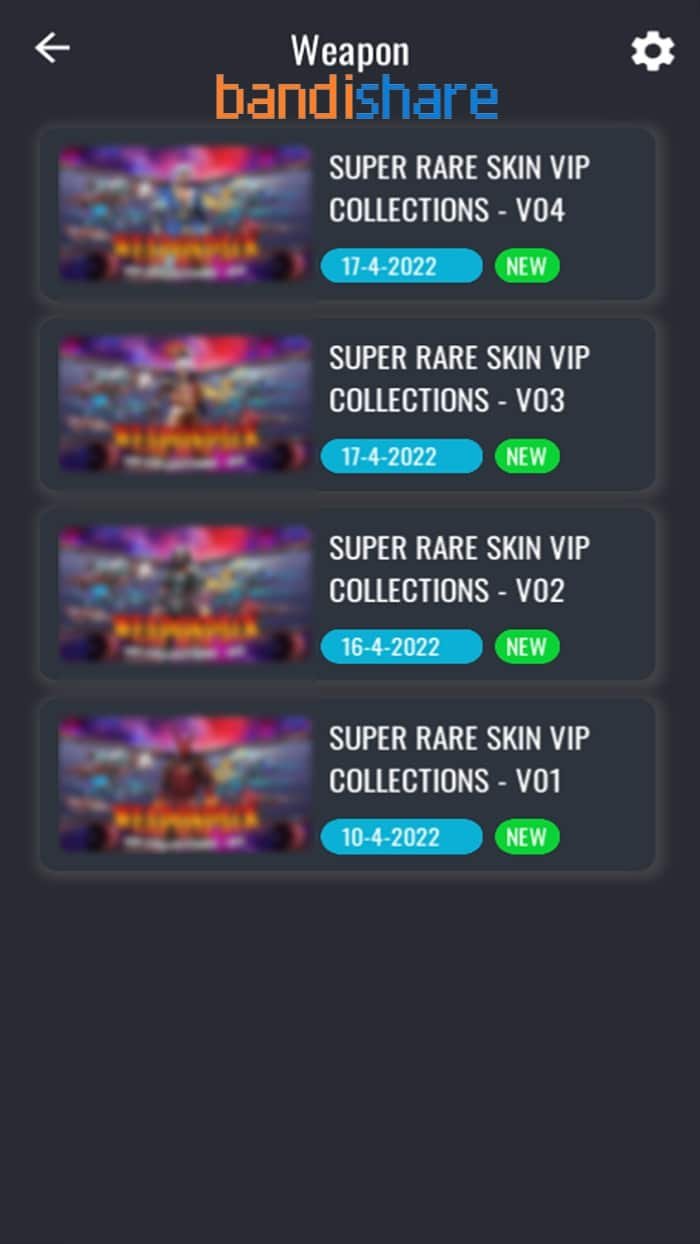Open the V04 collection thumbnail image
The width and height of the screenshot is (700, 1244).
(x=186, y=213)
